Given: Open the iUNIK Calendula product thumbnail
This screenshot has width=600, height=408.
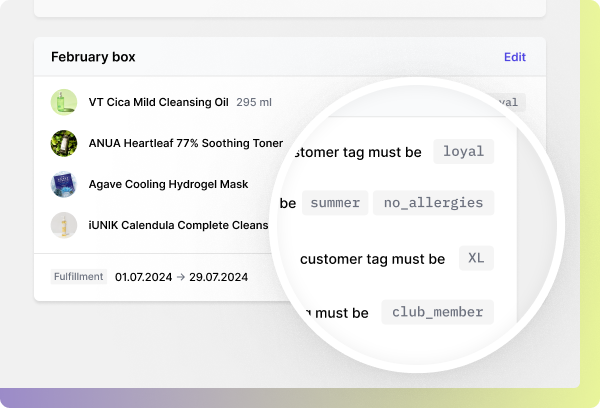Looking at the screenshot, I should [64, 225].
